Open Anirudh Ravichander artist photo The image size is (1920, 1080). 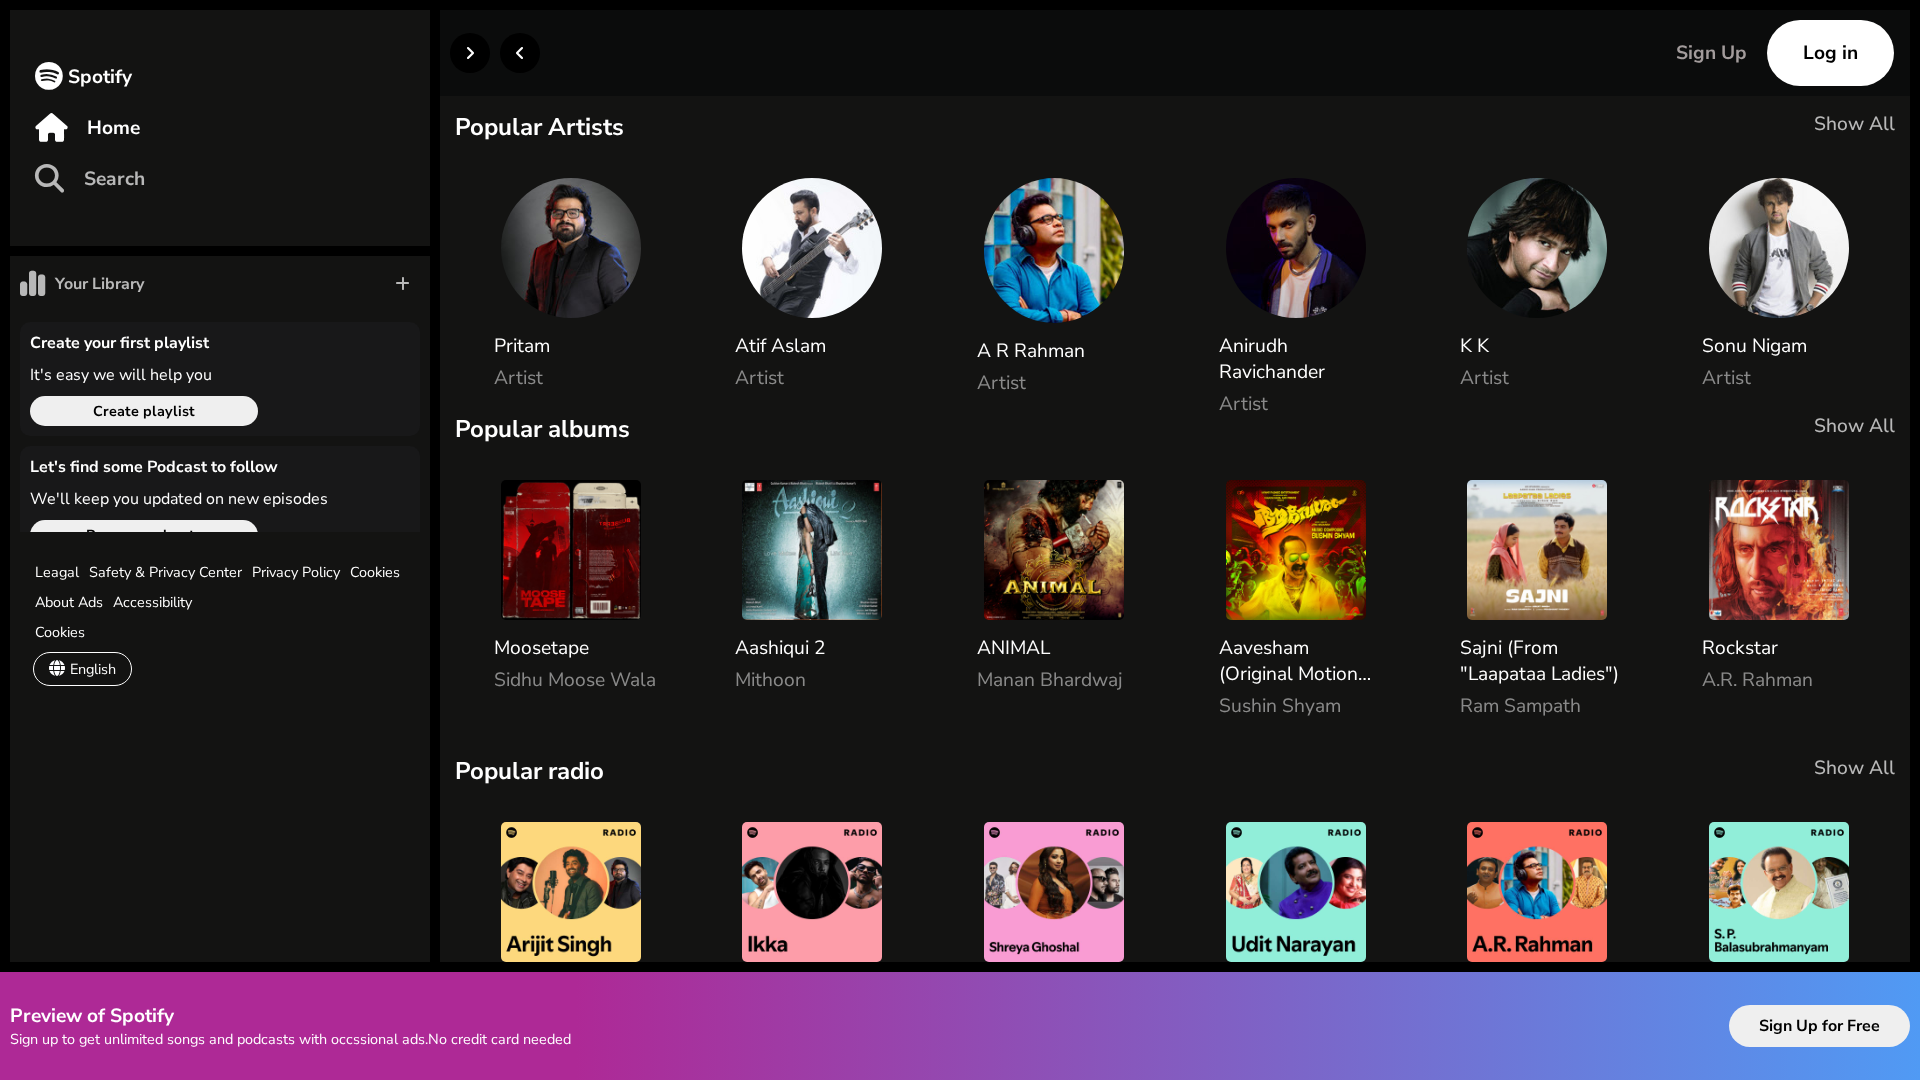point(1296,248)
